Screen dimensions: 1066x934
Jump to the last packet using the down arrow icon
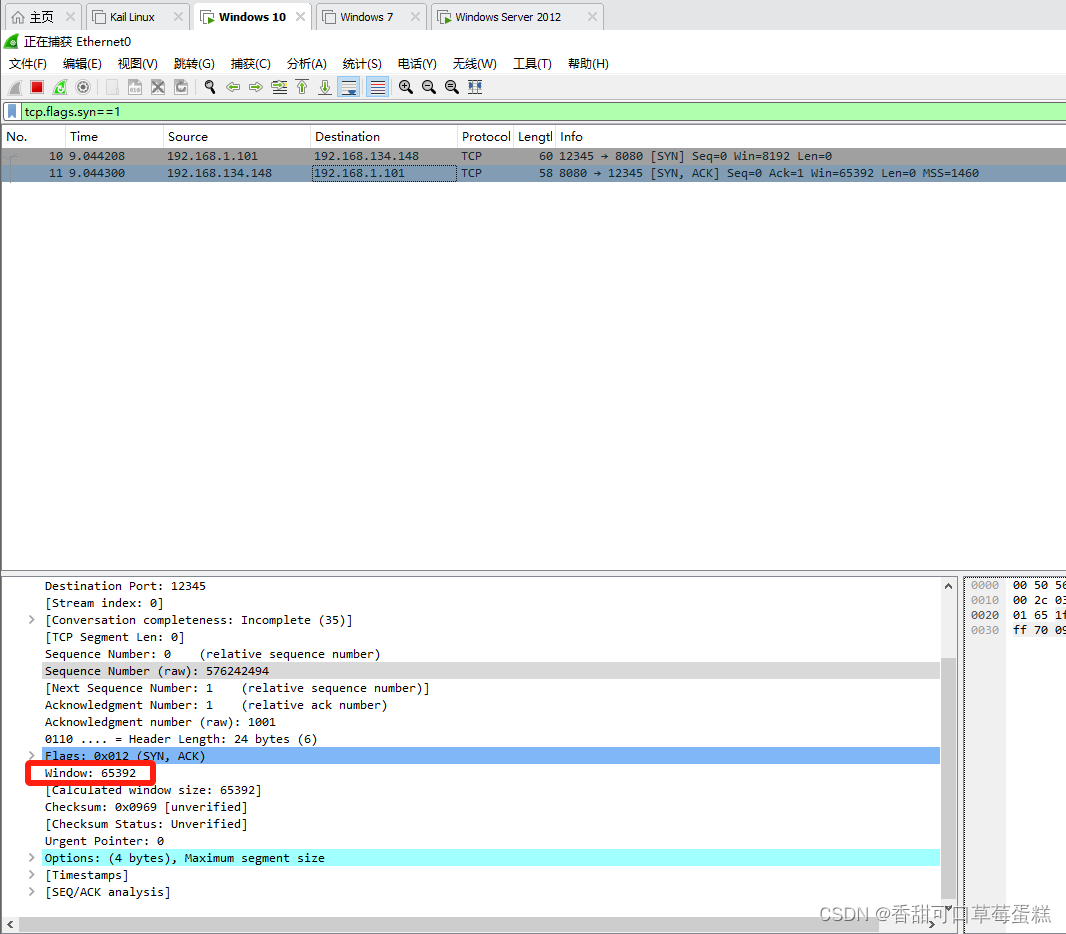pos(324,87)
